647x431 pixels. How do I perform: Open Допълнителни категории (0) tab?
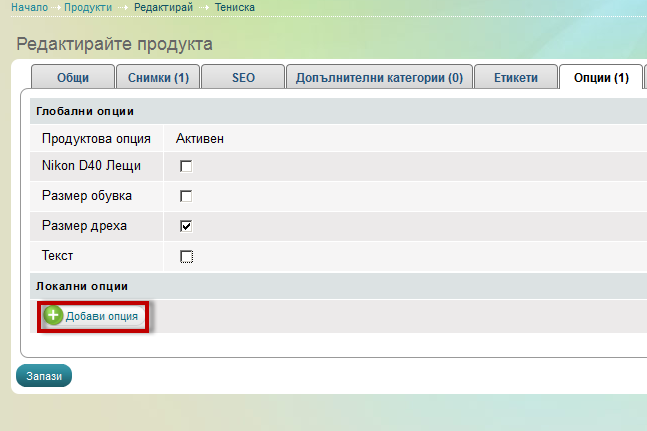point(379,78)
